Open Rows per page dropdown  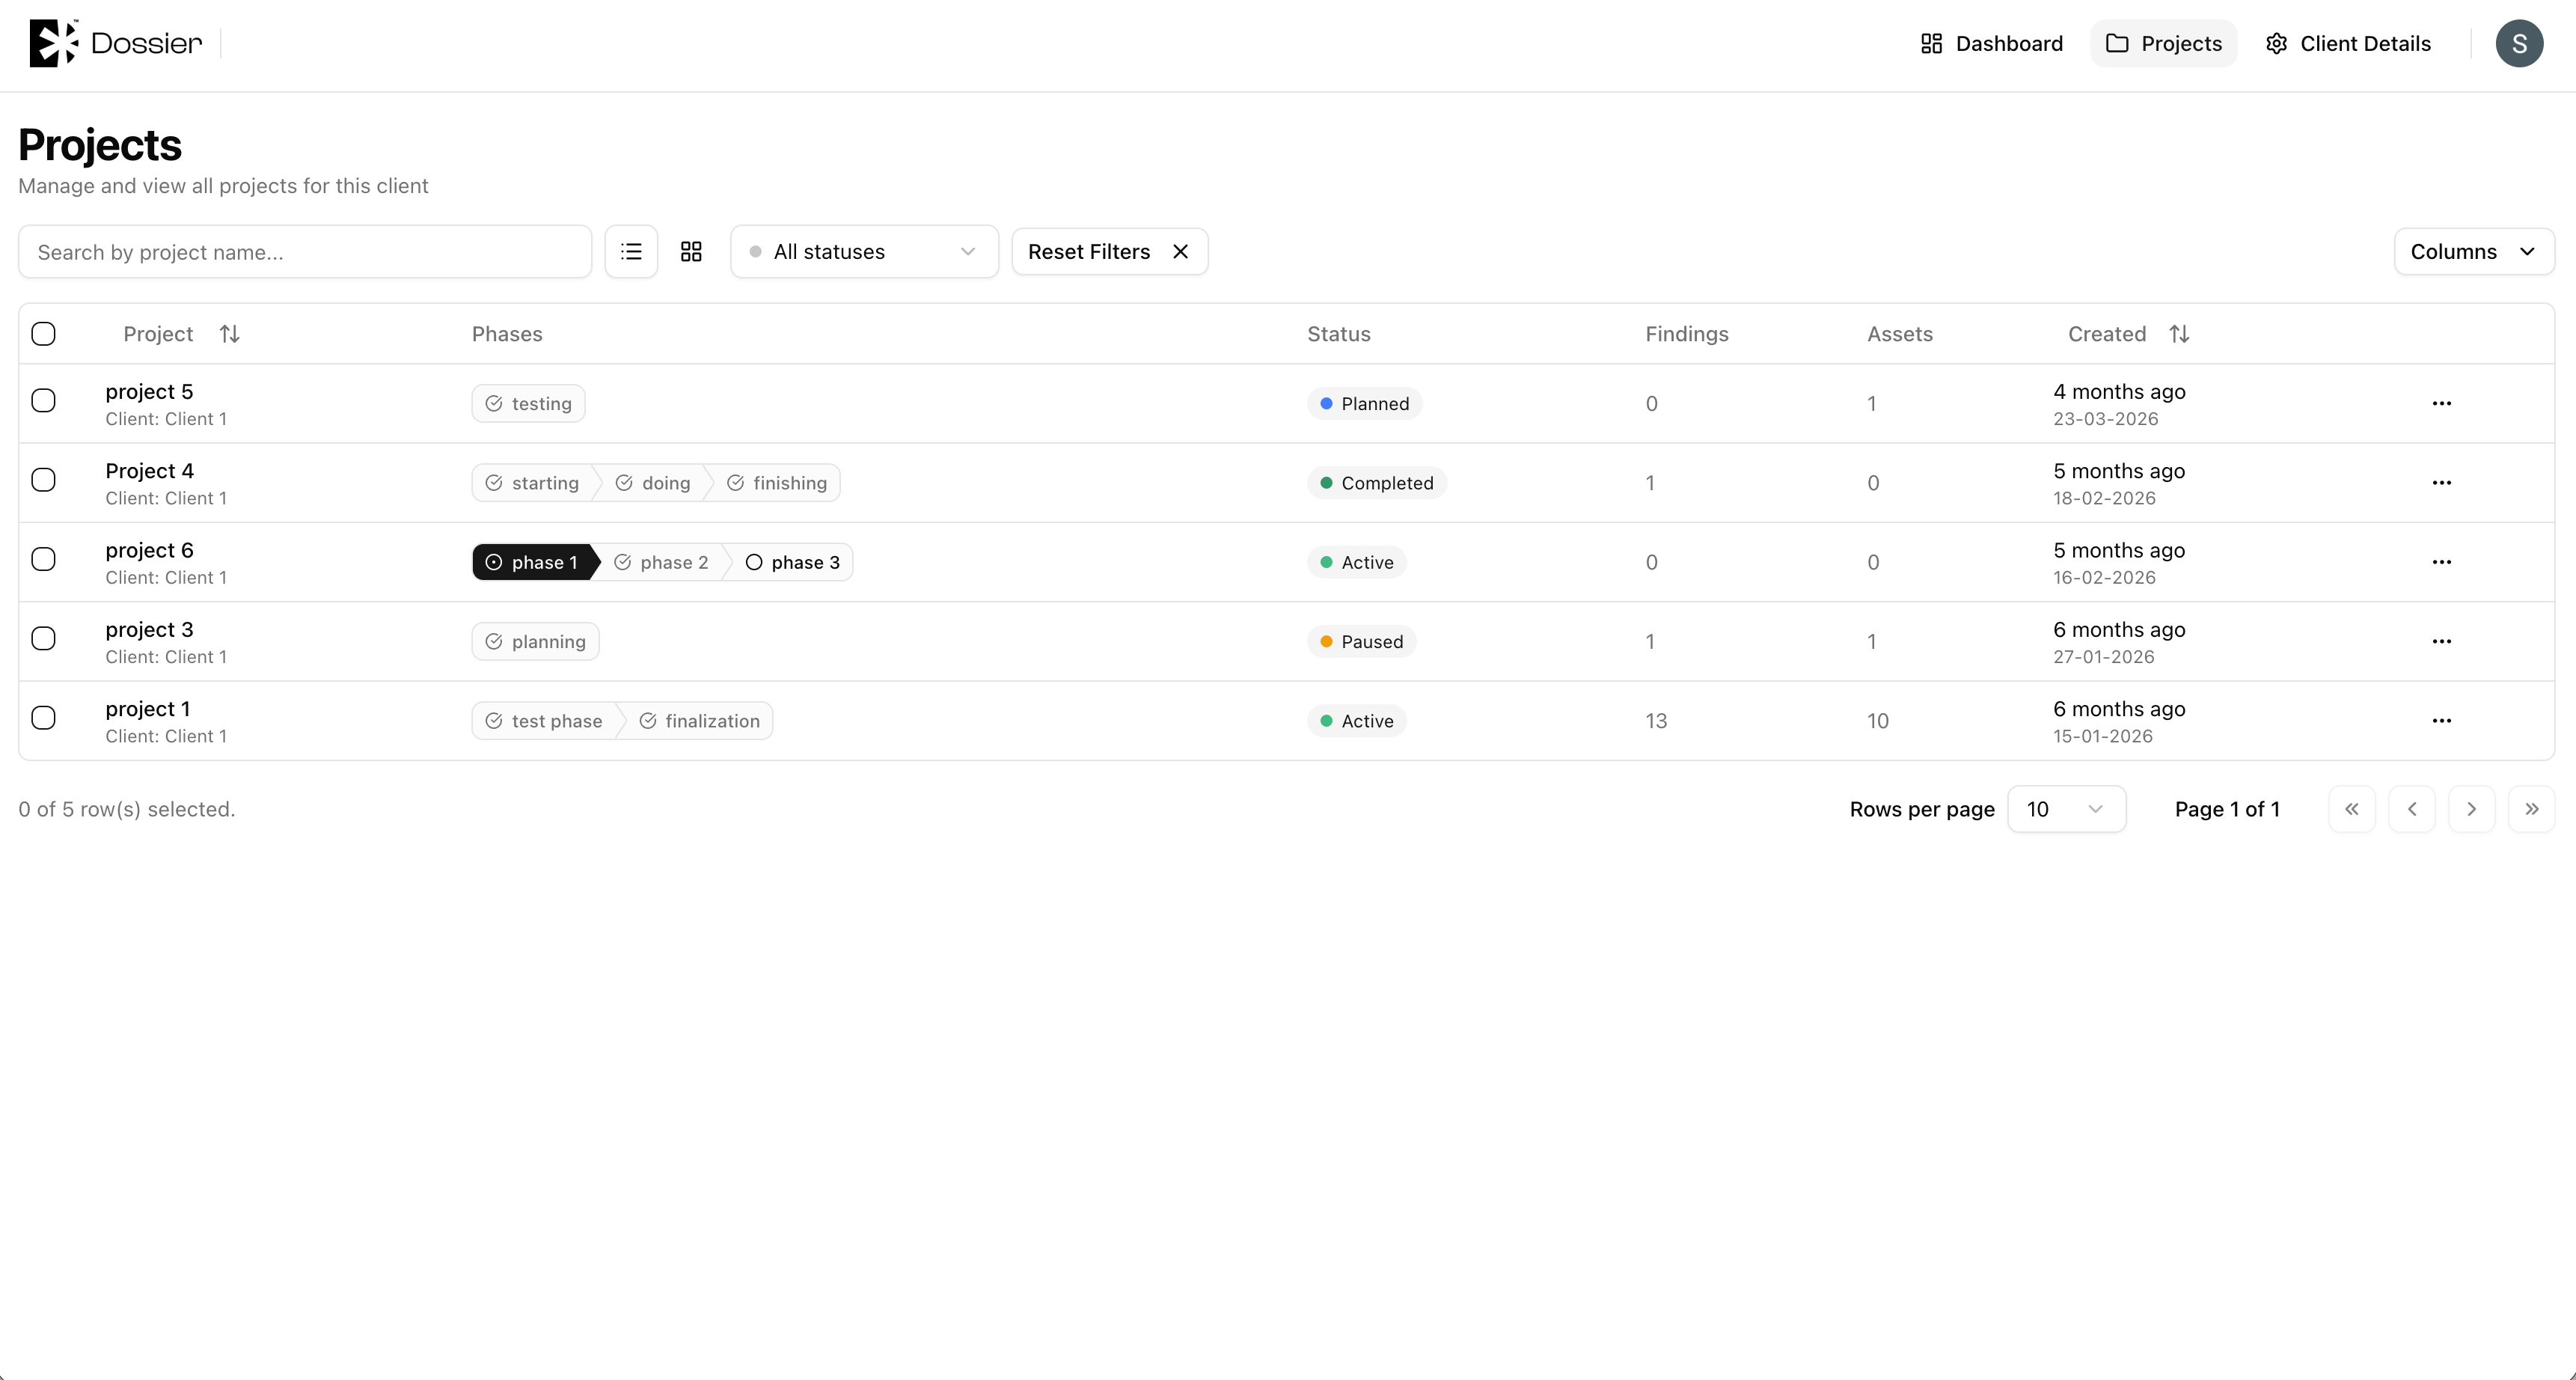(2066, 809)
